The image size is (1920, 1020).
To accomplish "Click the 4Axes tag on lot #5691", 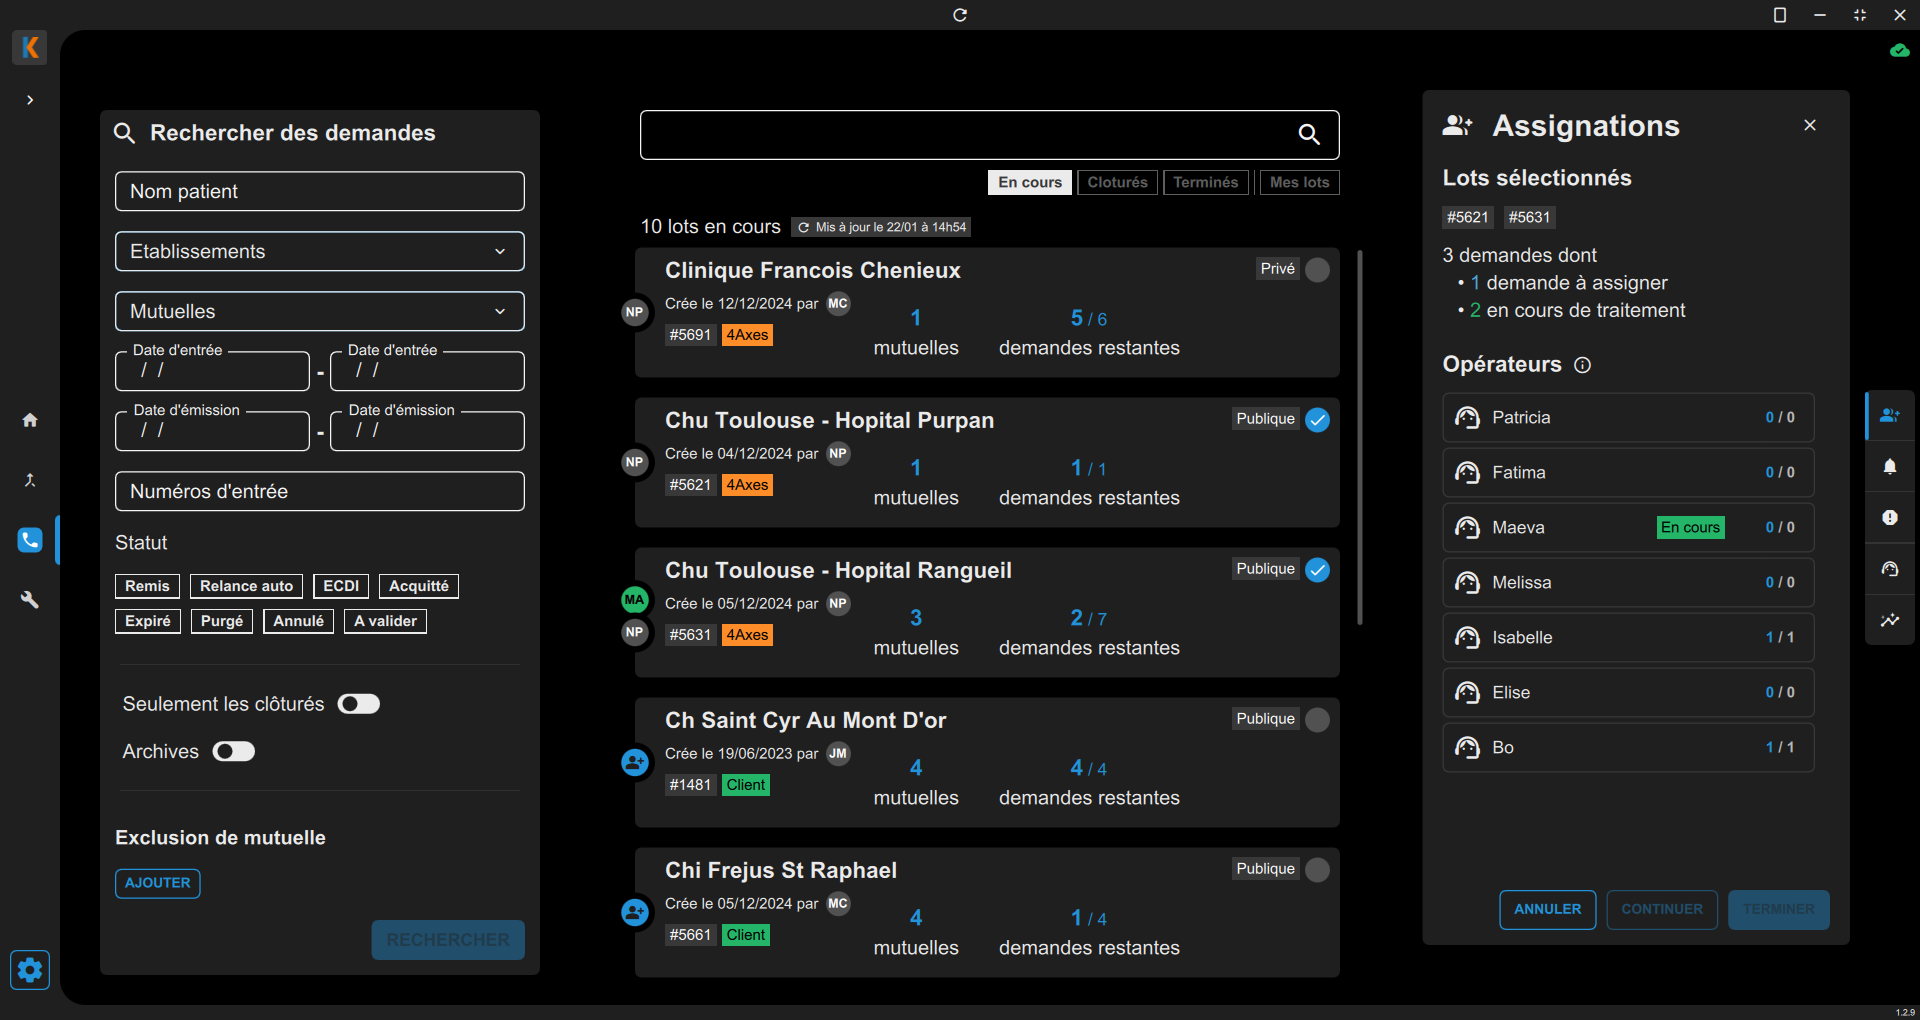I will click(747, 335).
